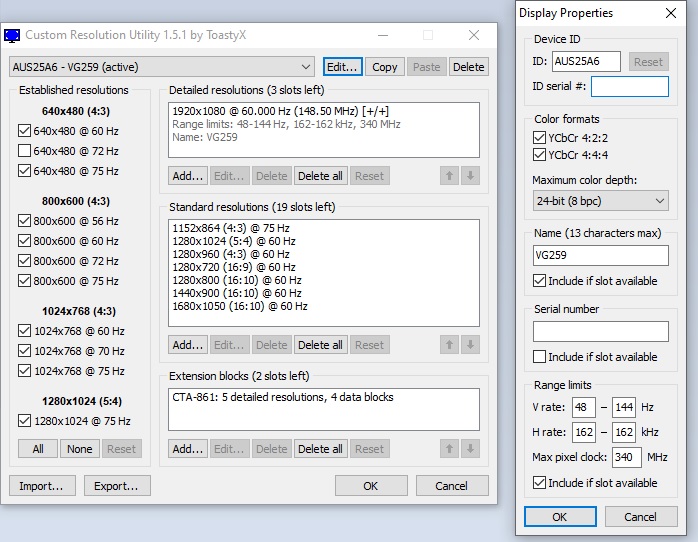Open Maximum color depth dropdown
698x542 pixels.
click(x=600, y=201)
